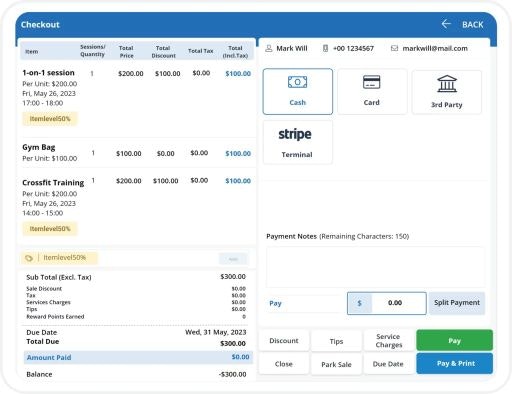Open Split Payment option
The width and height of the screenshot is (512, 394).
click(457, 303)
